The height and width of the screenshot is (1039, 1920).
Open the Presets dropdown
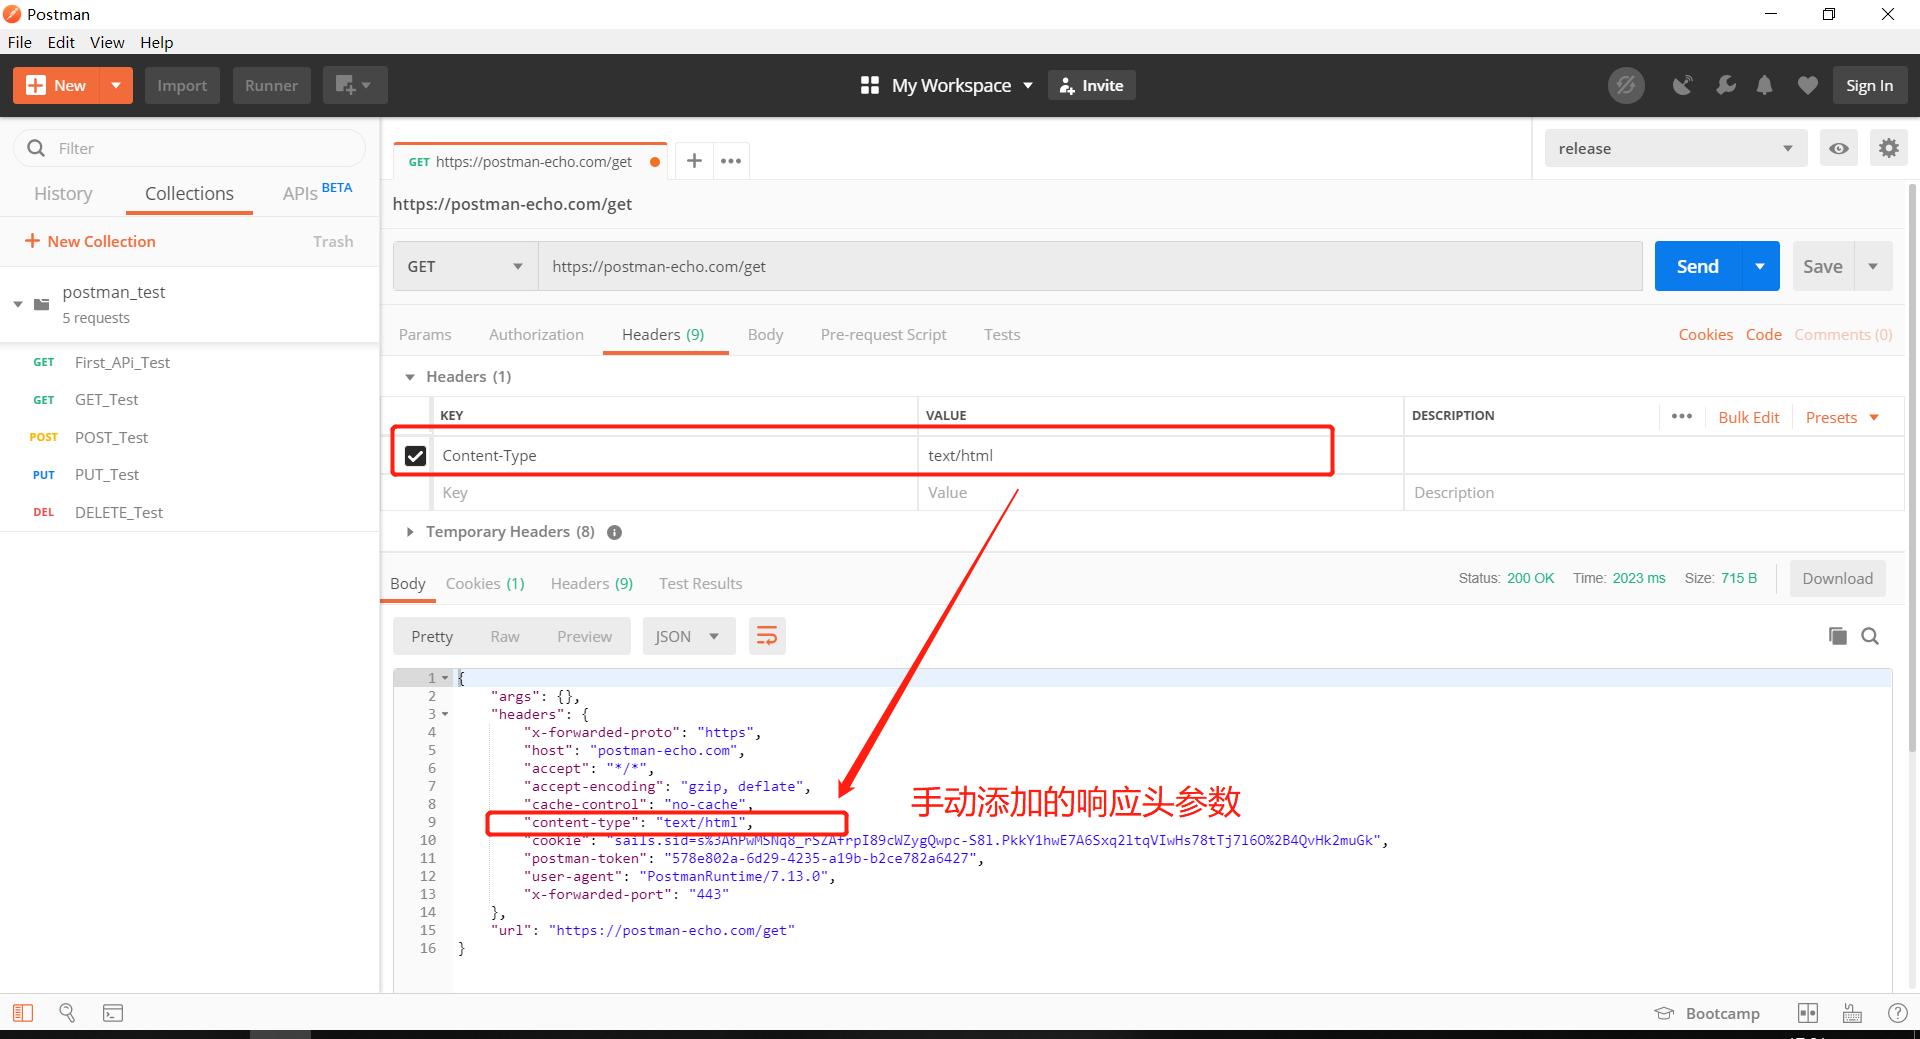pos(1842,417)
